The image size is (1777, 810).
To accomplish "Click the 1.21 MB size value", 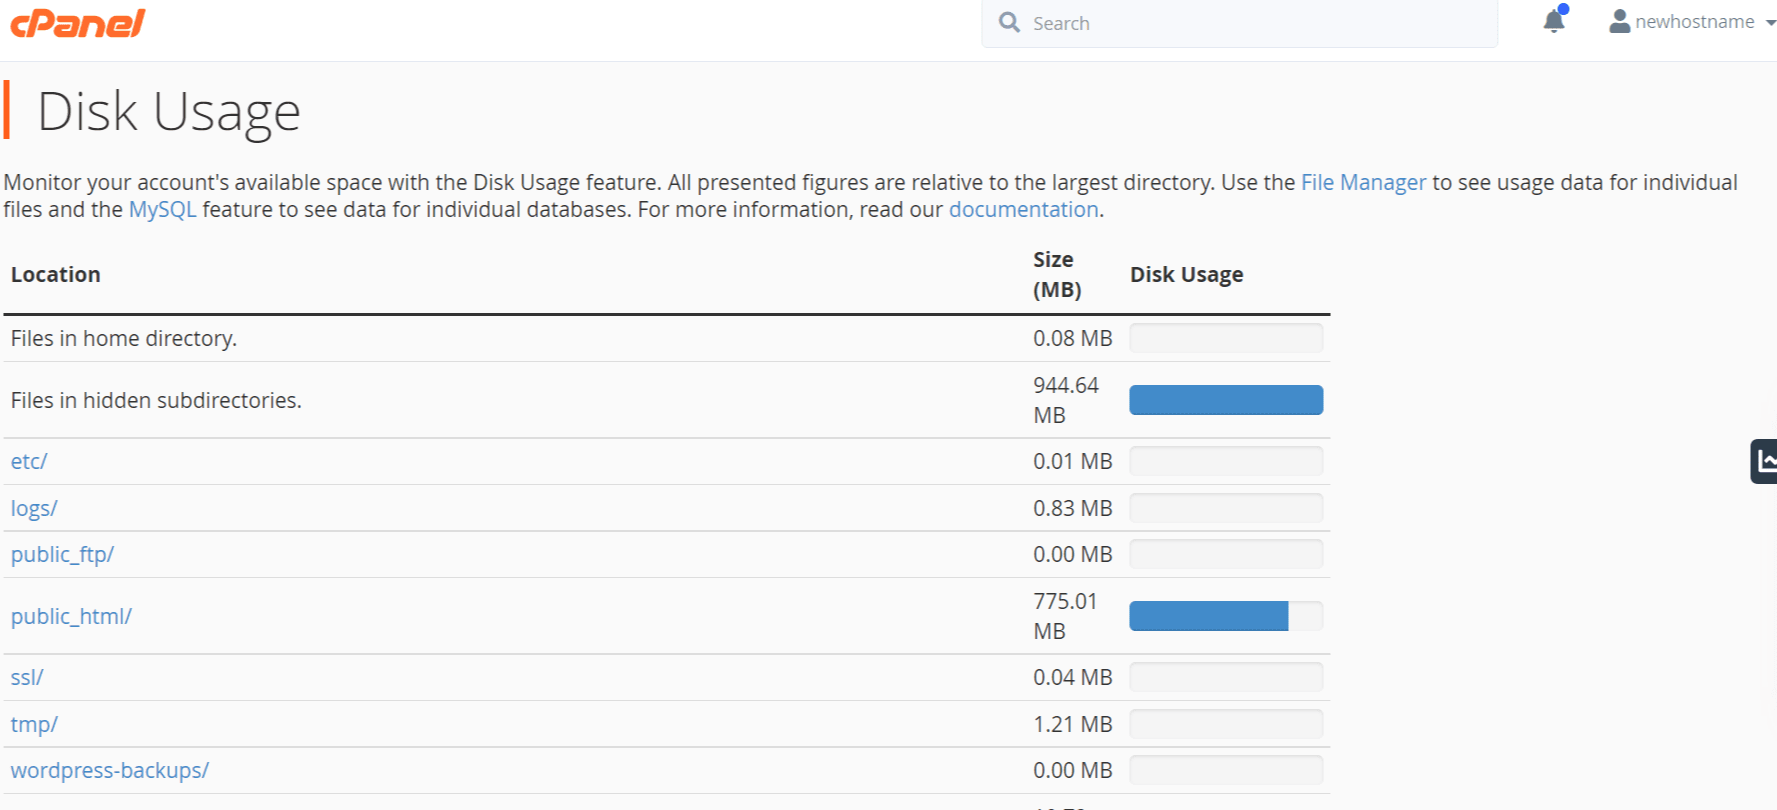I will (1073, 724).
